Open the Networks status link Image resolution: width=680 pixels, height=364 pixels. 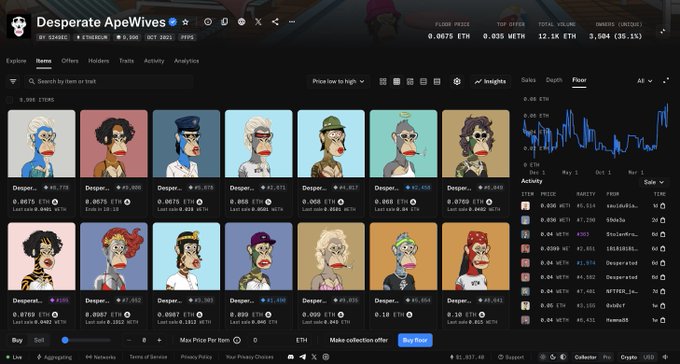tap(101, 357)
